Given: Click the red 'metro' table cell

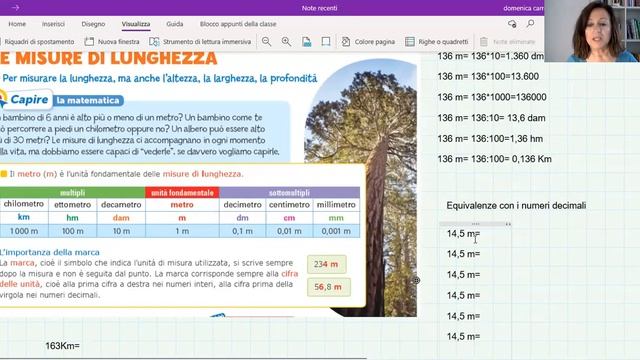Looking at the screenshot, I should (182, 204).
